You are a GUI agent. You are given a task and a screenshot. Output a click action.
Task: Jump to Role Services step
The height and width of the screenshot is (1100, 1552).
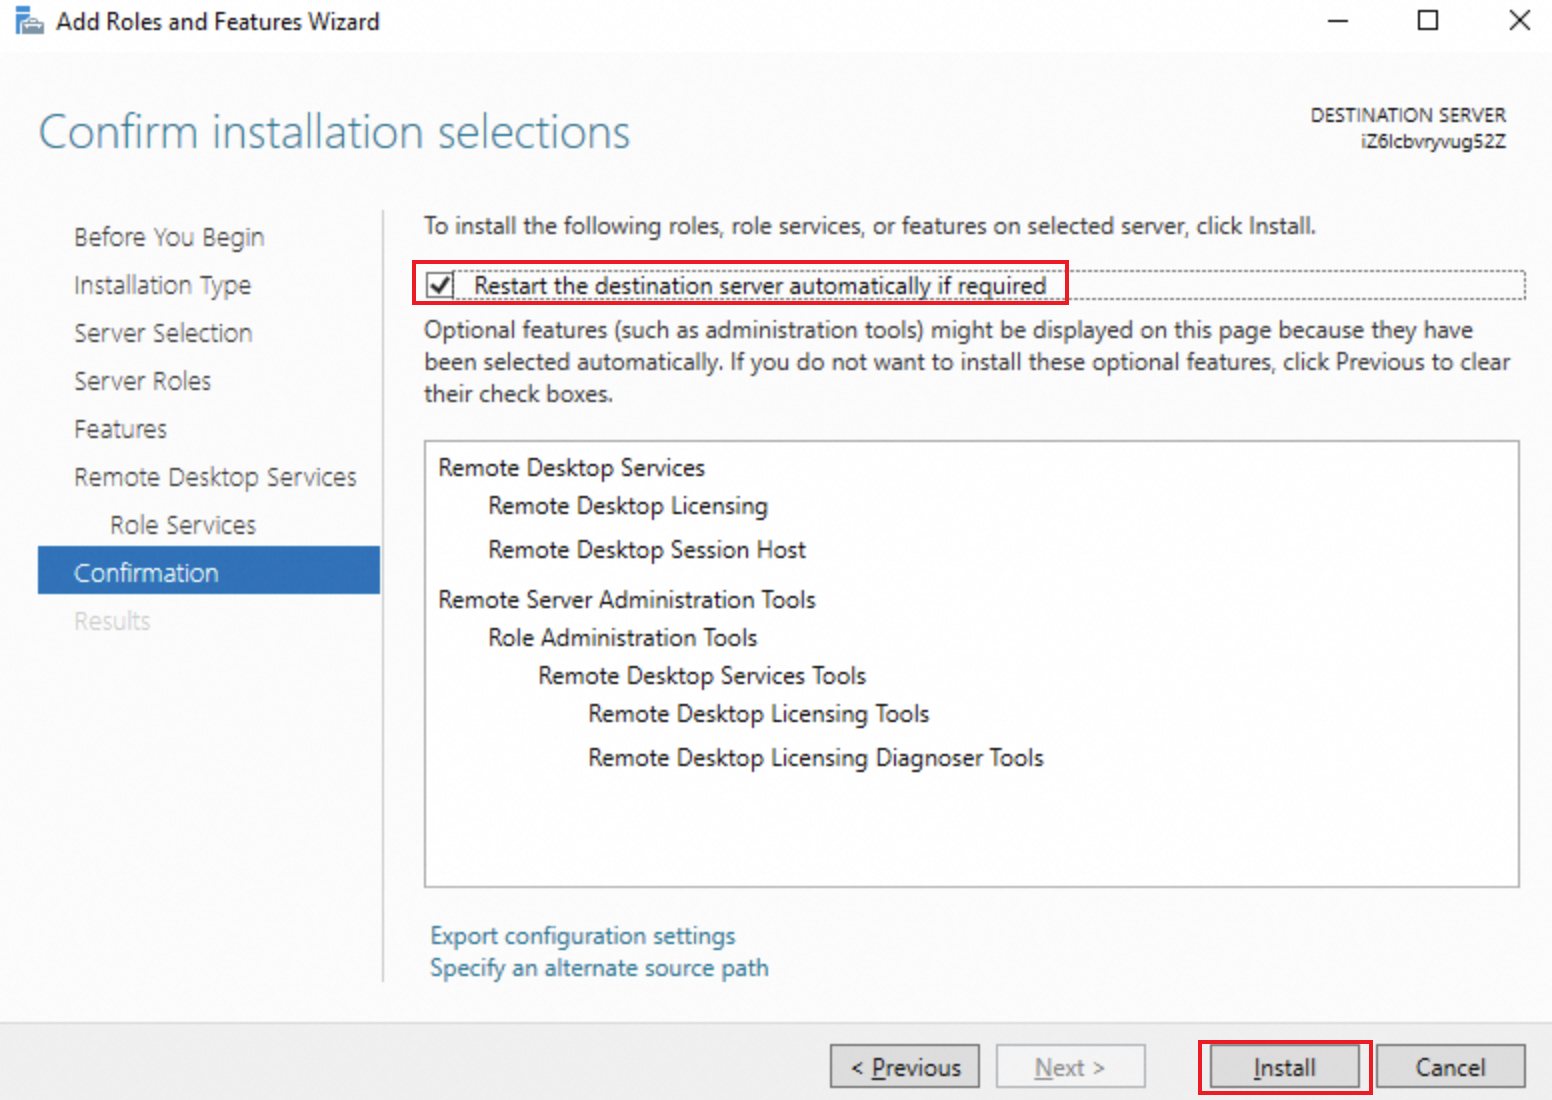pyautogui.click(x=183, y=525)
